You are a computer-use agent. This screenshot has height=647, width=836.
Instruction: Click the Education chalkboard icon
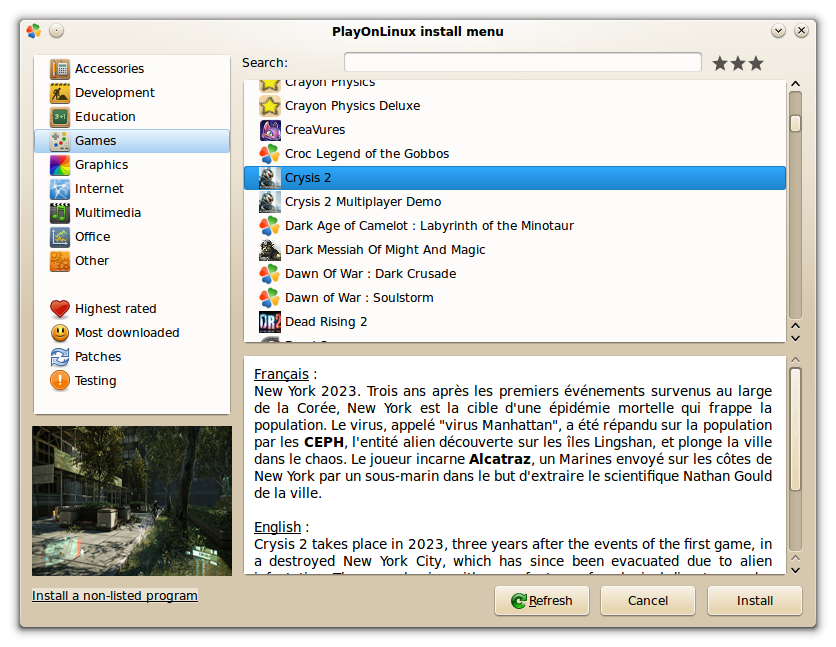pyautogui.click(x=60, y=117)
